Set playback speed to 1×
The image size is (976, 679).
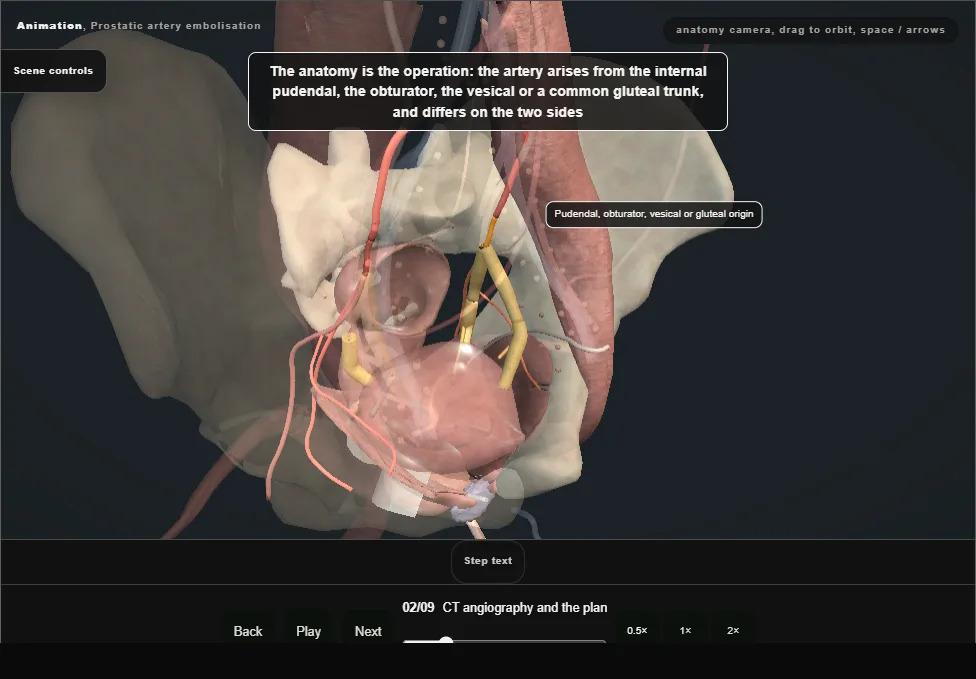685,630
